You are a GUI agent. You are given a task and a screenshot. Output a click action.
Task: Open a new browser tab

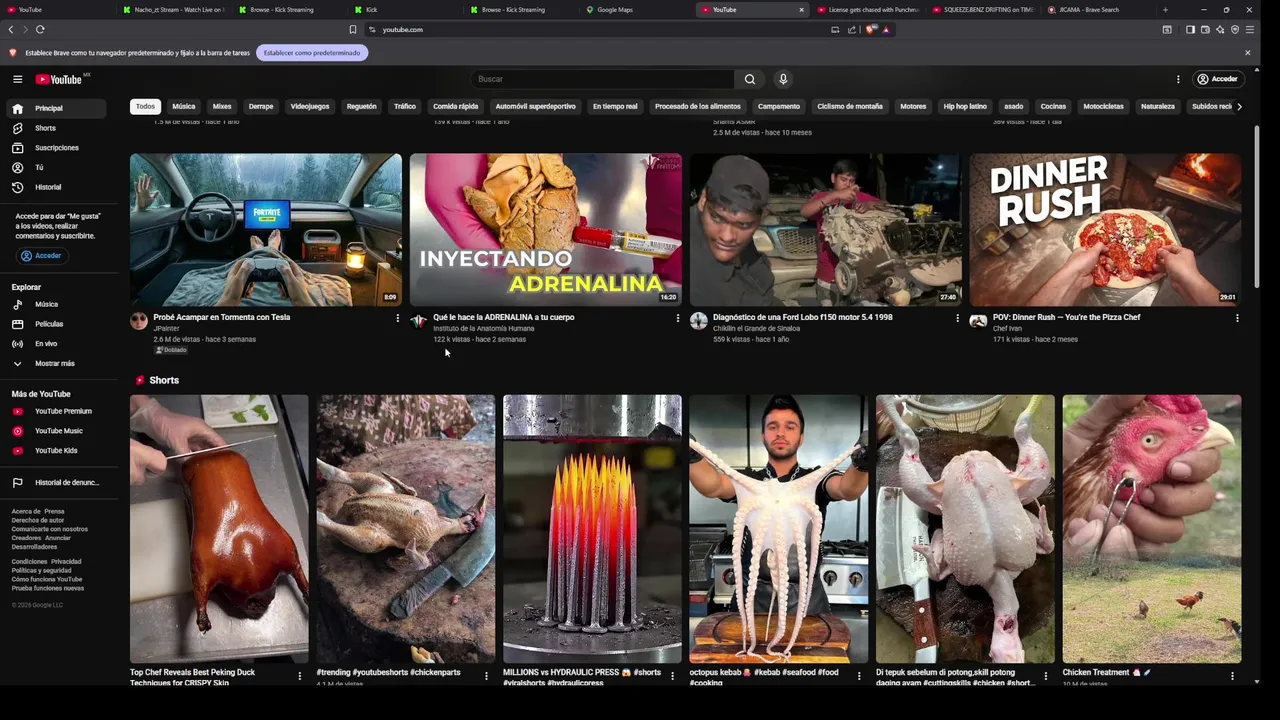tap(1164, 9)
